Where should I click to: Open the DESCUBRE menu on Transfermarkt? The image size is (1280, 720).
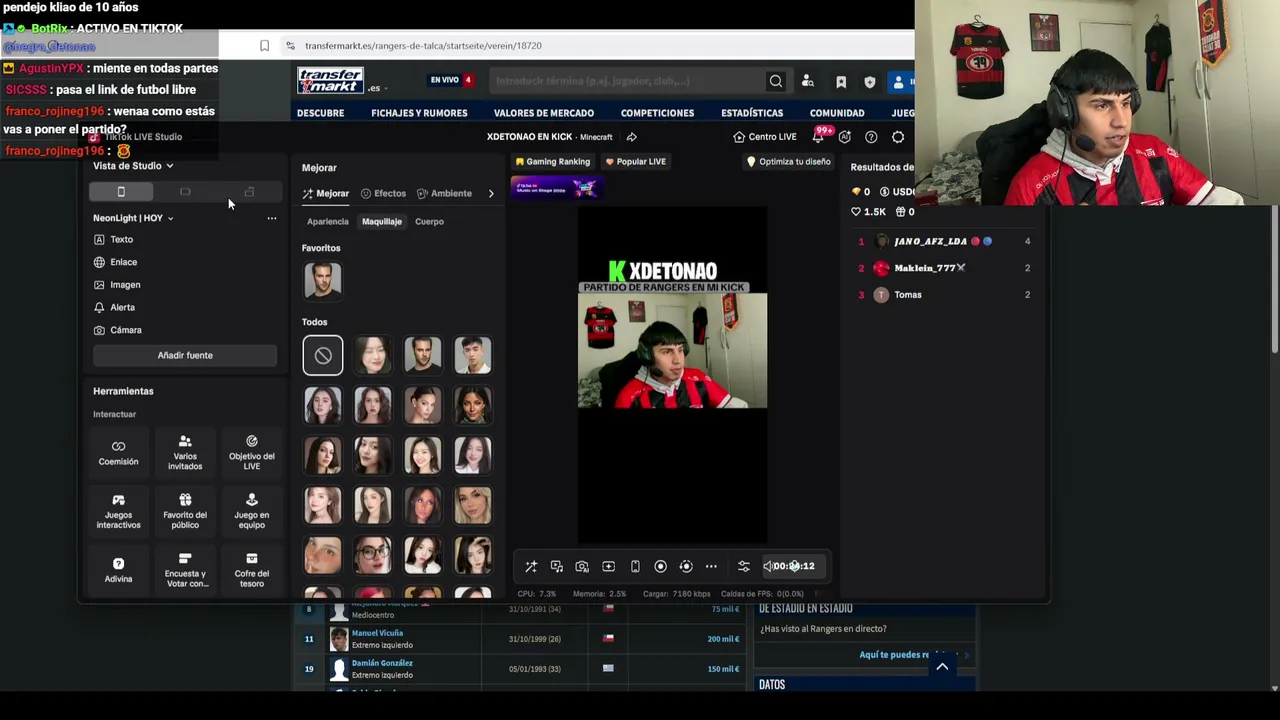(320, 113)
